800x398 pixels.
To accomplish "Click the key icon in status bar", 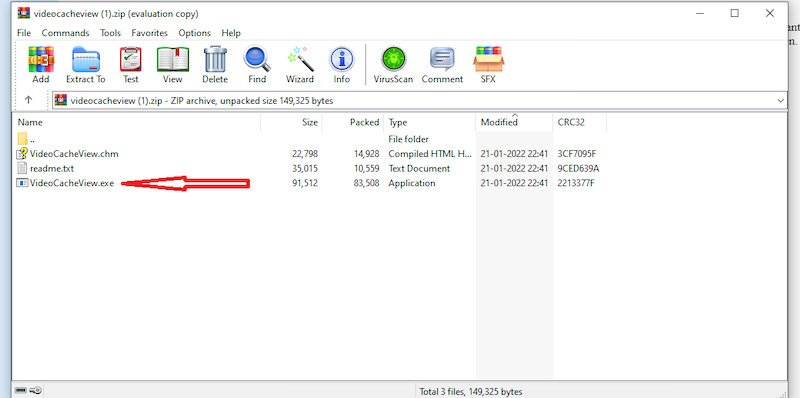I will pyautogui.click(x=35, y=390).
